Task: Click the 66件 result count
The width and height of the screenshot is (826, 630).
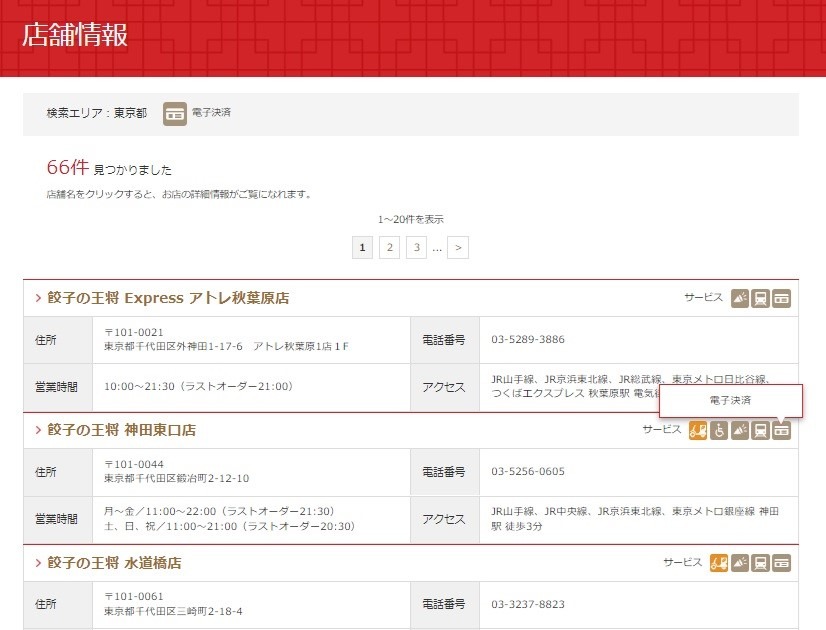Action: (67, 168)
